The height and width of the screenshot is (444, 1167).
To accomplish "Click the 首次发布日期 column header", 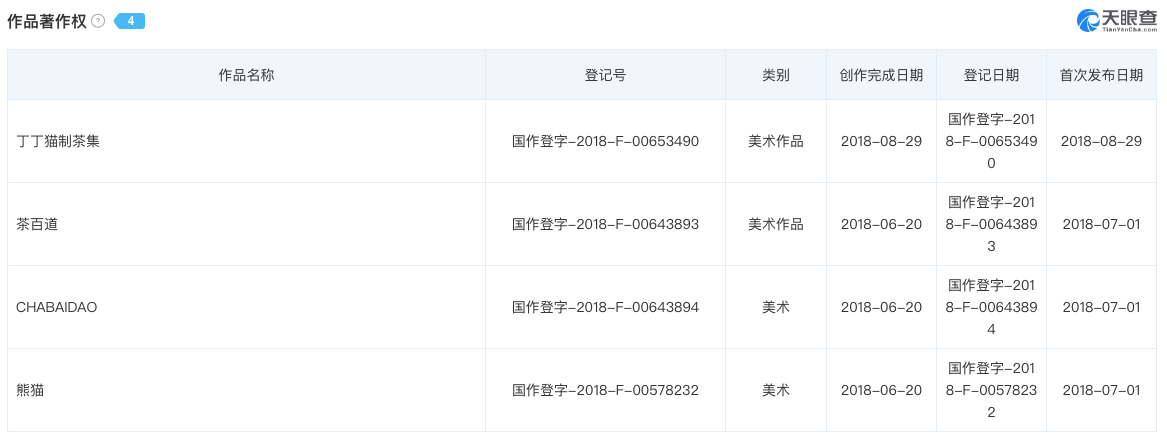I will [x=1100, y=75].
